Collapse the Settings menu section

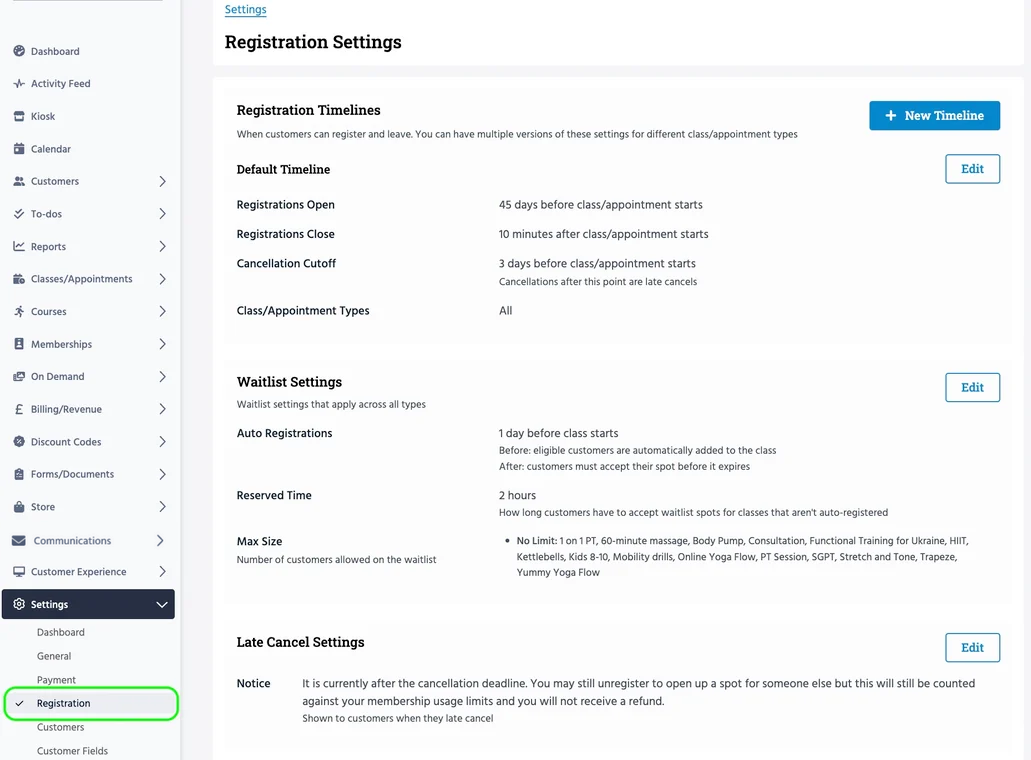[162, 604]
